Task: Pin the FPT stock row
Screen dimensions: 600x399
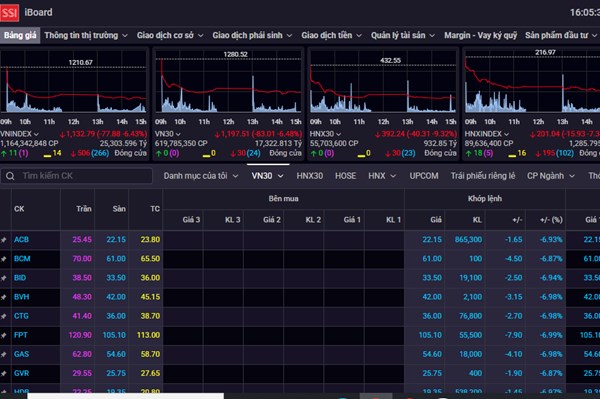Action: (4, 335)
